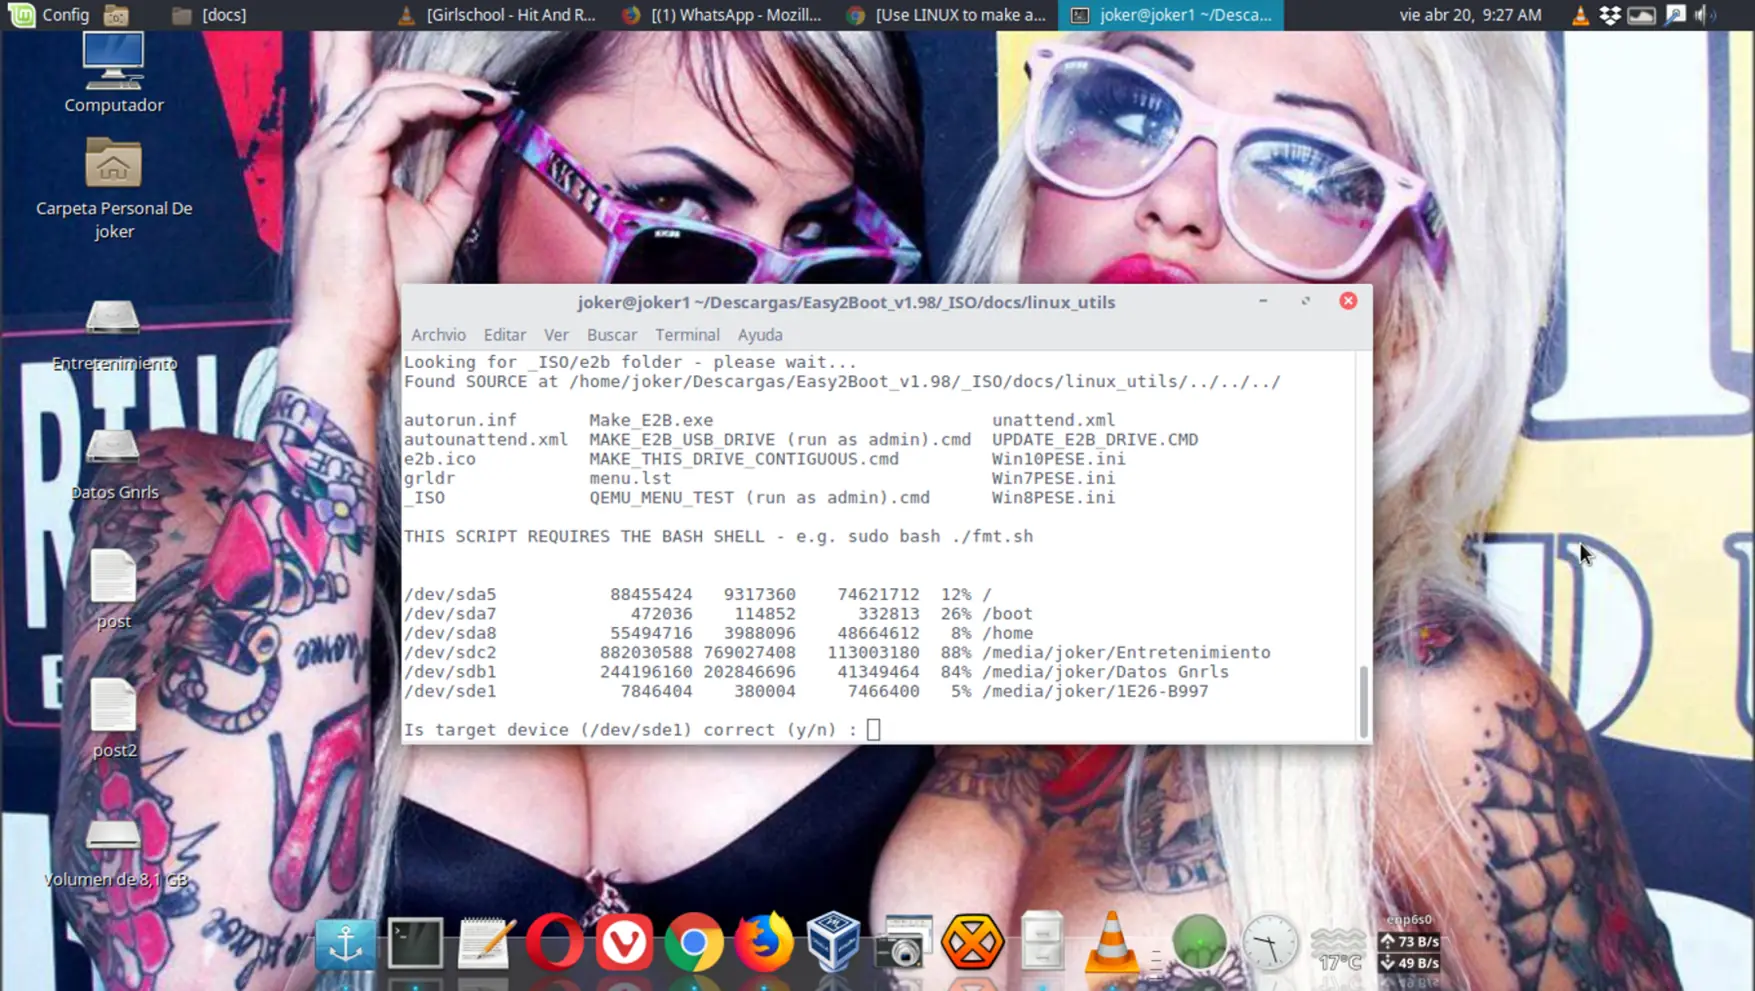Open Carpeta Personal De joker folder
The width and height of the screenshot is (1755, 991).
113,189
